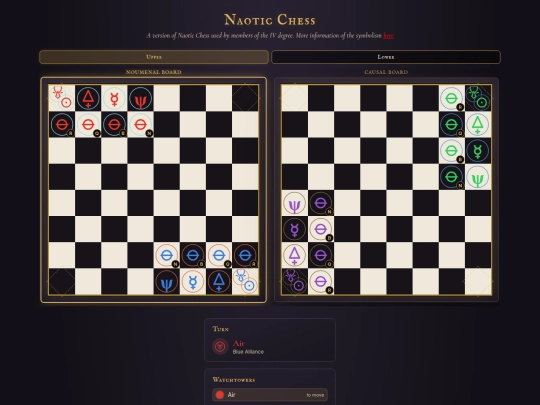The image size is (540, 405).
Task: Select the purple pawn marked N
Action: (x=321, y=203)
